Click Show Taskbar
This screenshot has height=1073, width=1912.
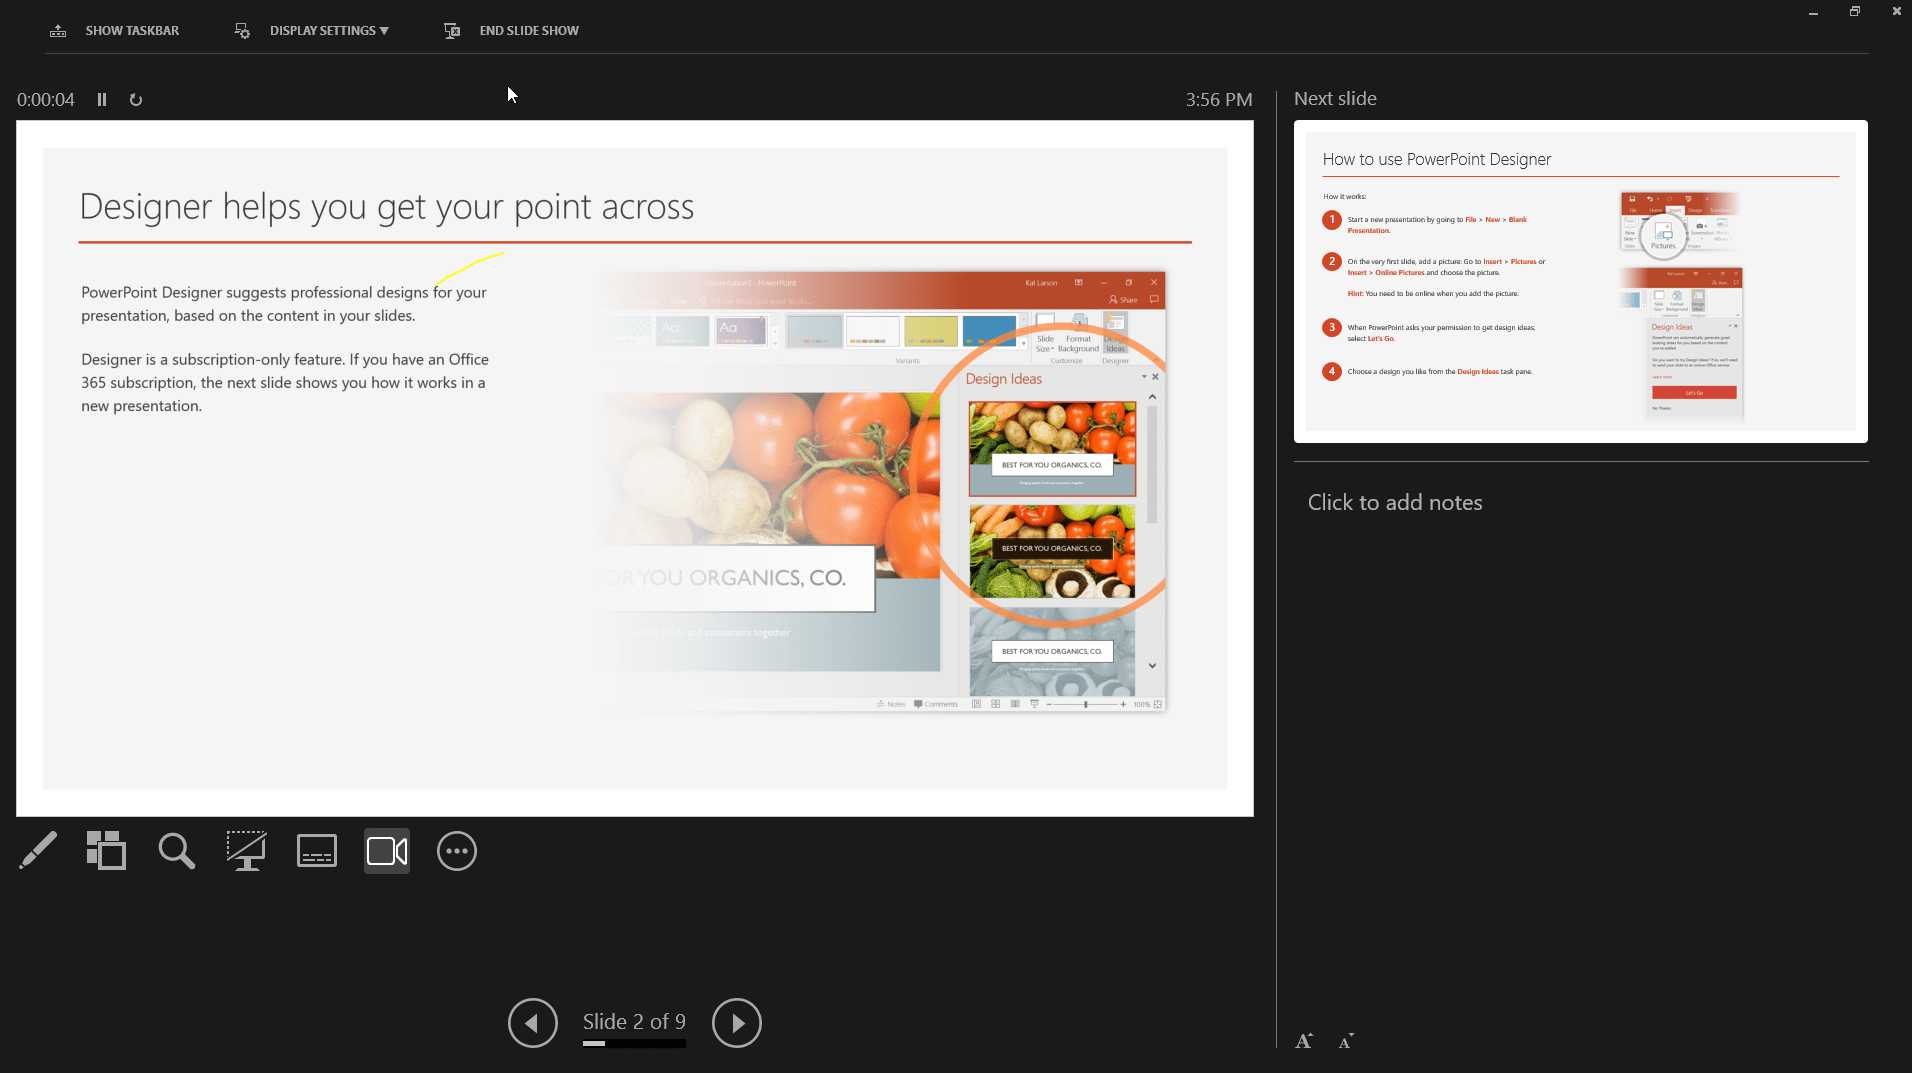tap(114, 31)
